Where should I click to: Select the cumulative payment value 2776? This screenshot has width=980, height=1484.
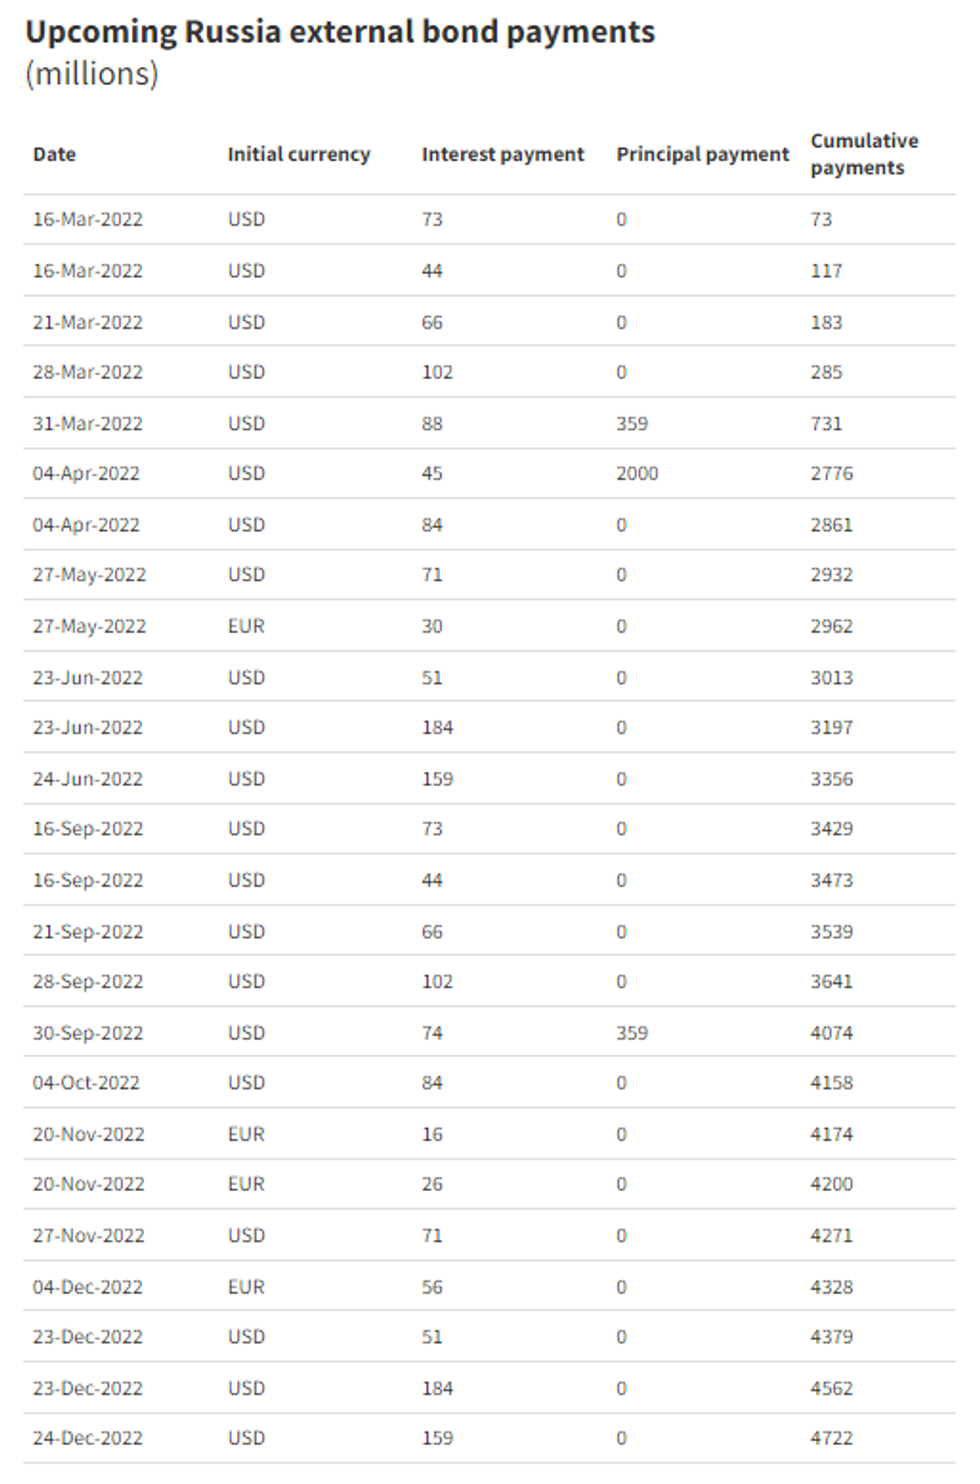[831, 473]
